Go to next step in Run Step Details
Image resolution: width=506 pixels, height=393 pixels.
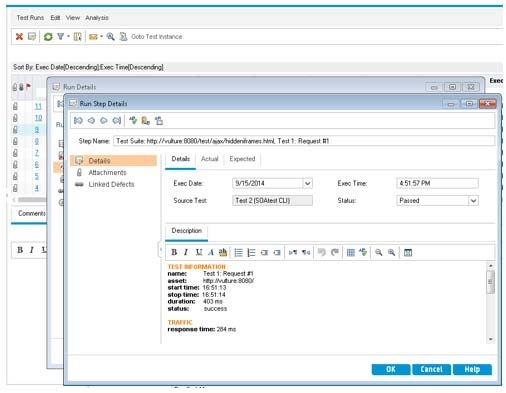(104, 120)
